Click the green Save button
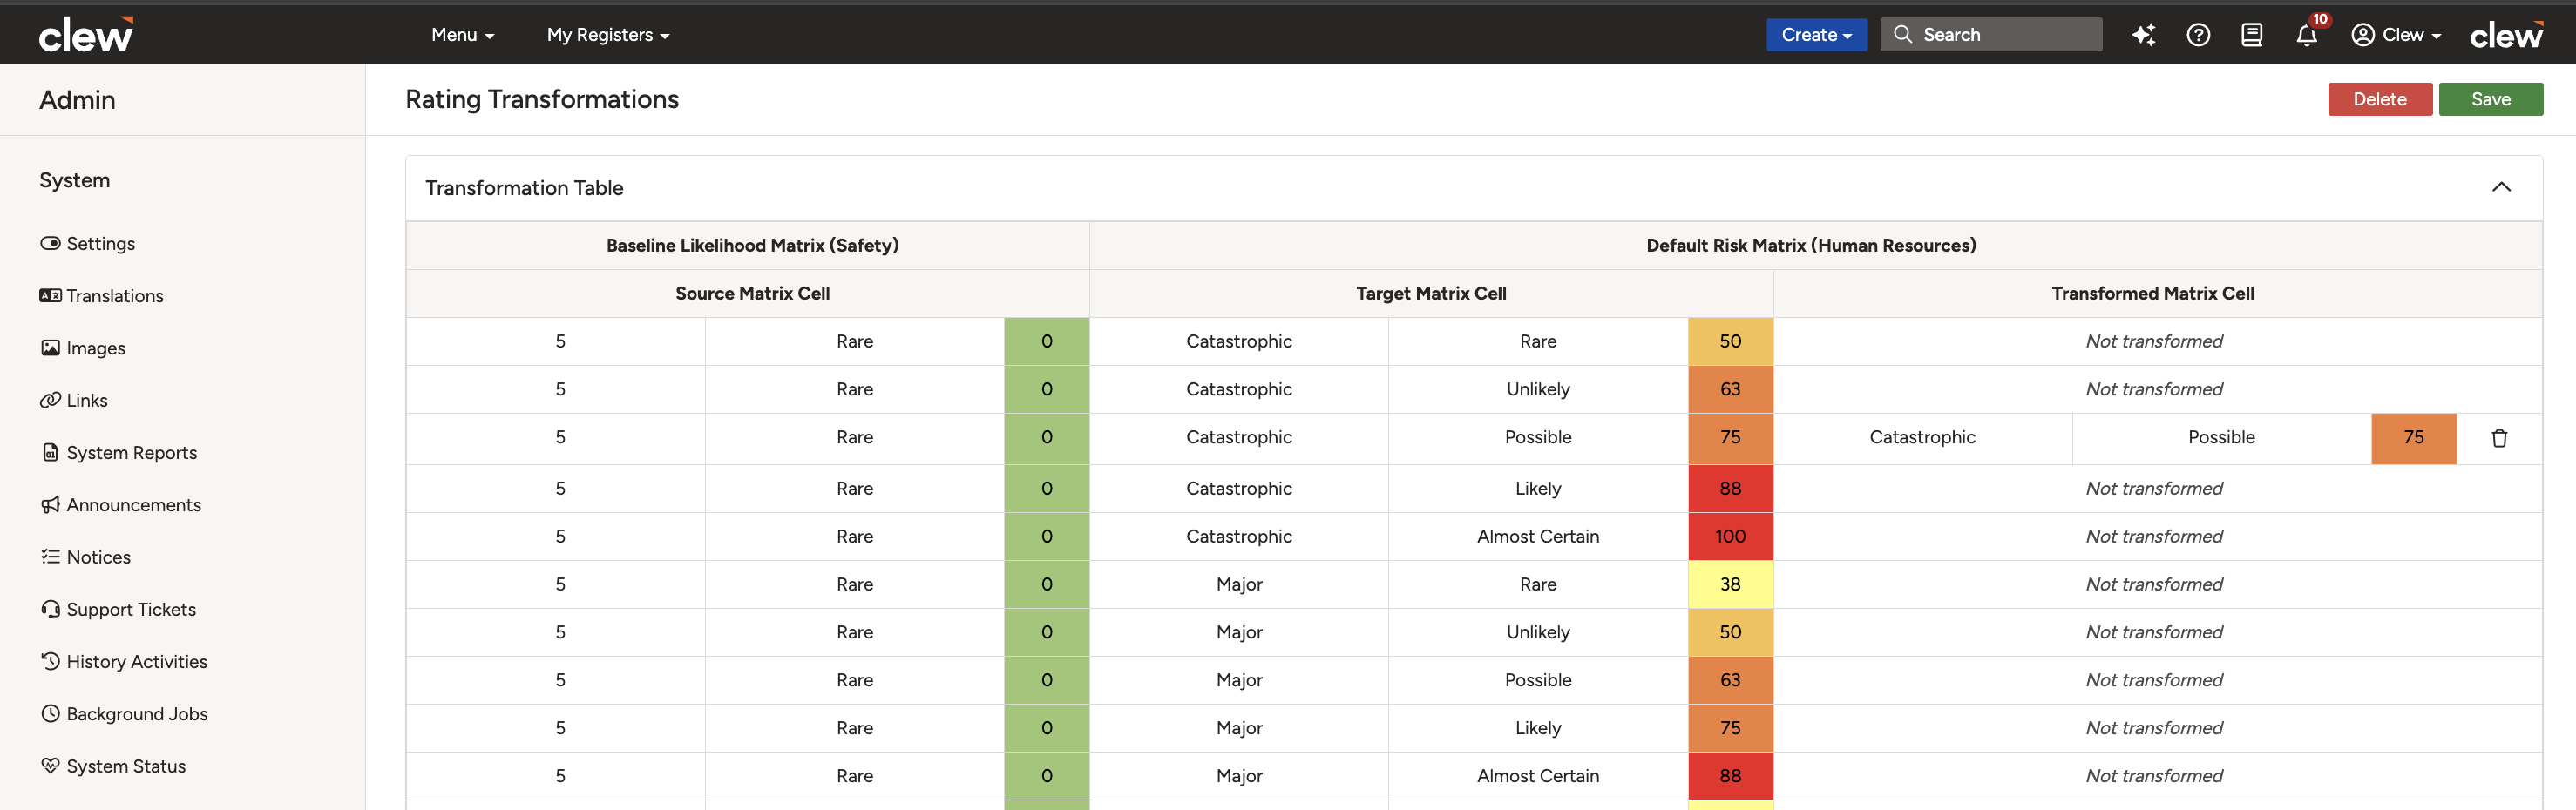Image resolution: width=2576 pixels, height=810 pixels. (2490, 99)
